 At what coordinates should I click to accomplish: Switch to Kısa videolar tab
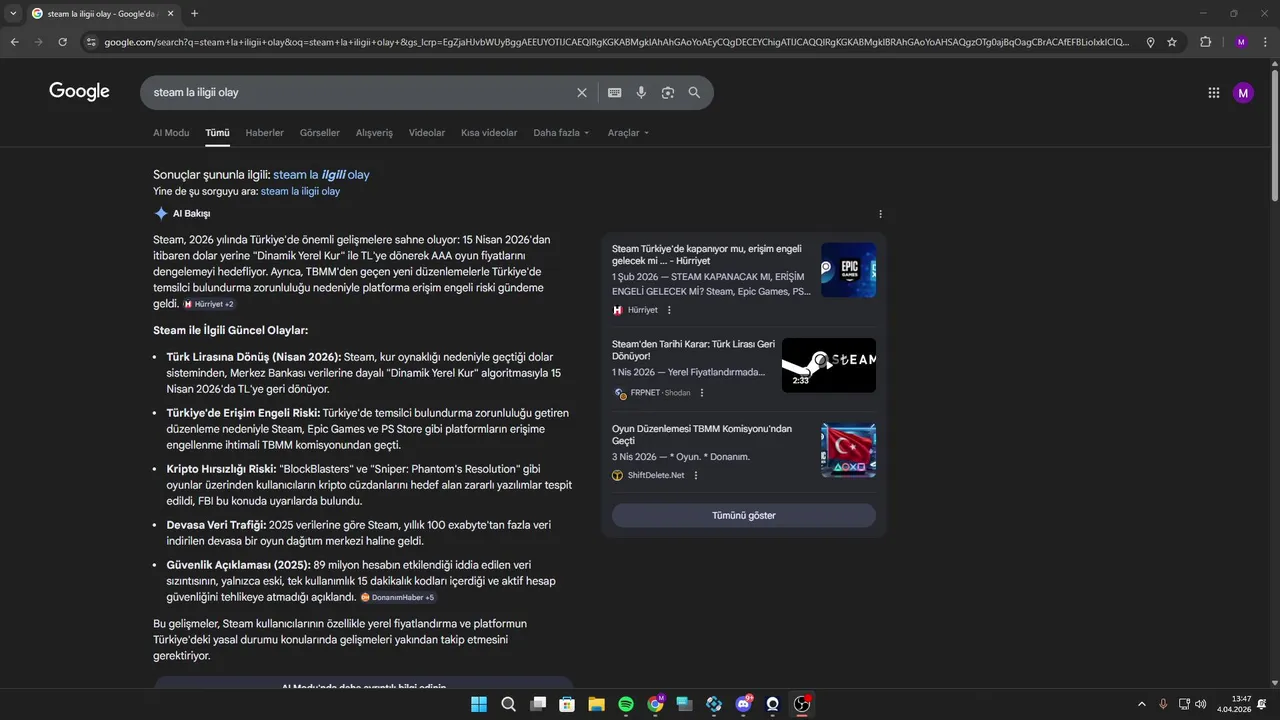coord(489,133)
